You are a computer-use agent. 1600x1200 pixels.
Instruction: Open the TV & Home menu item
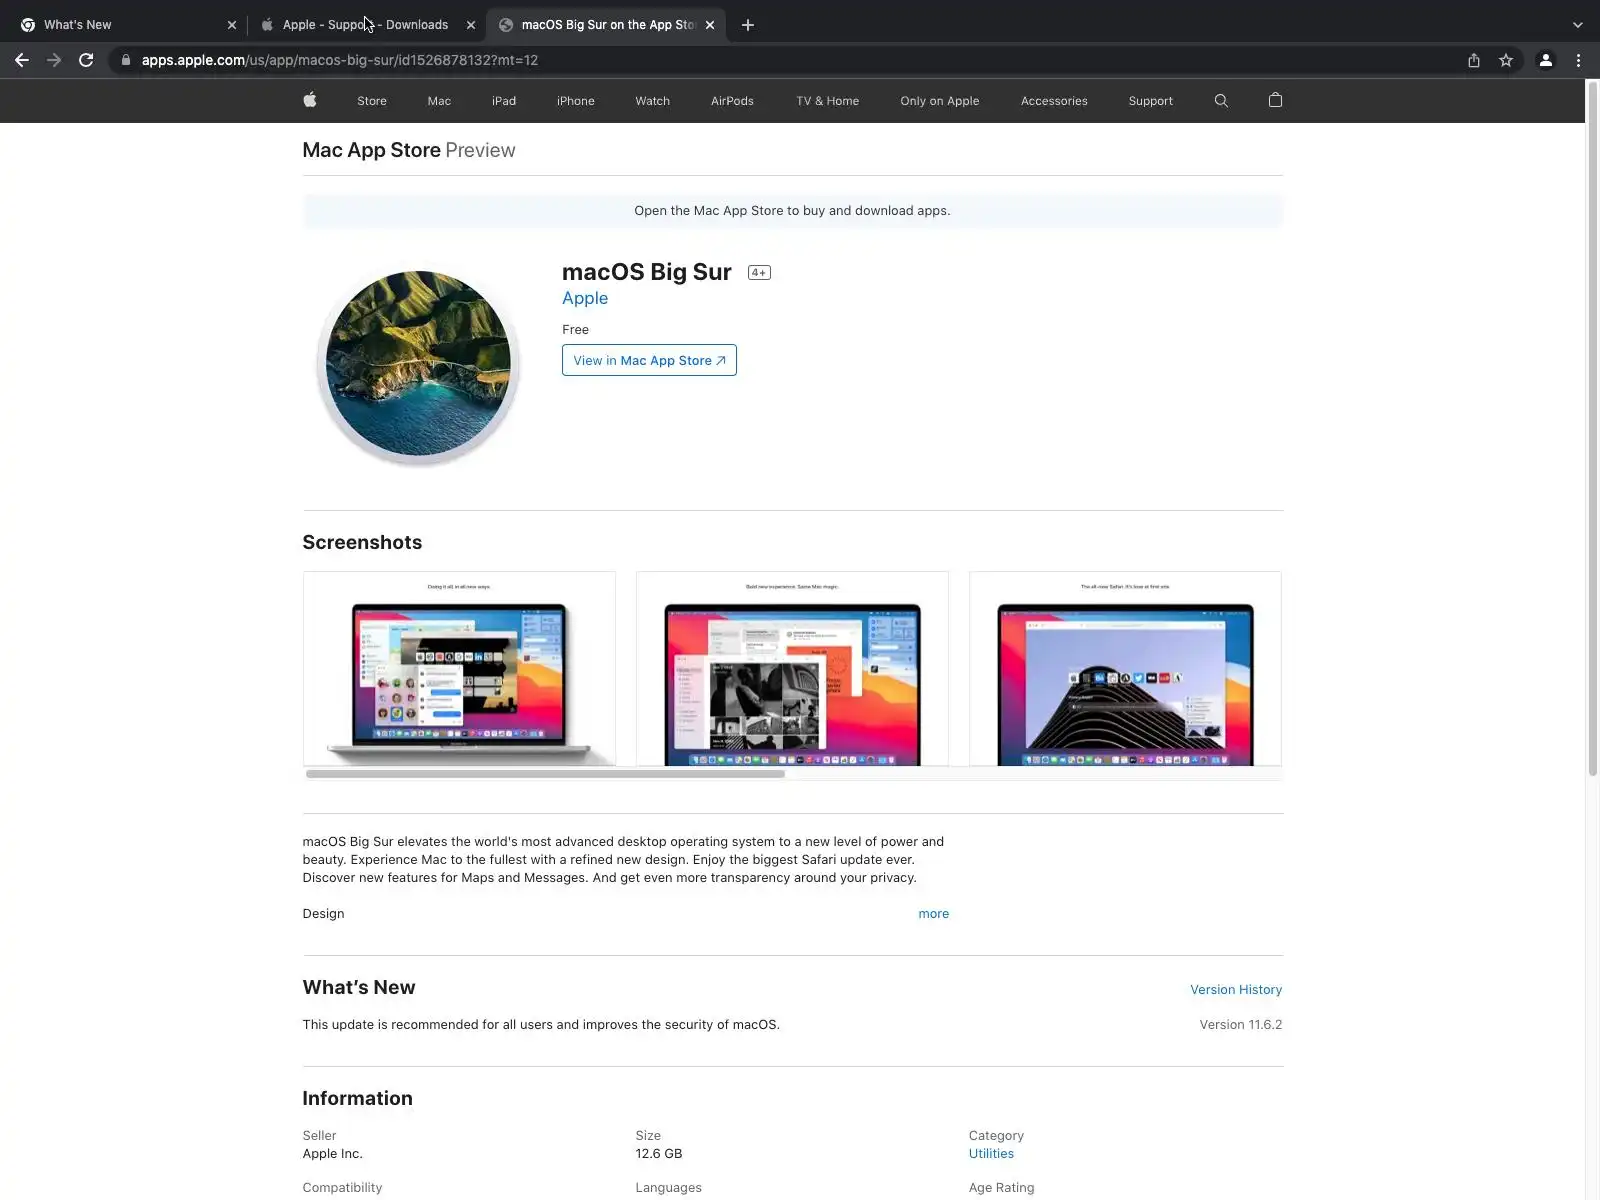828,101
